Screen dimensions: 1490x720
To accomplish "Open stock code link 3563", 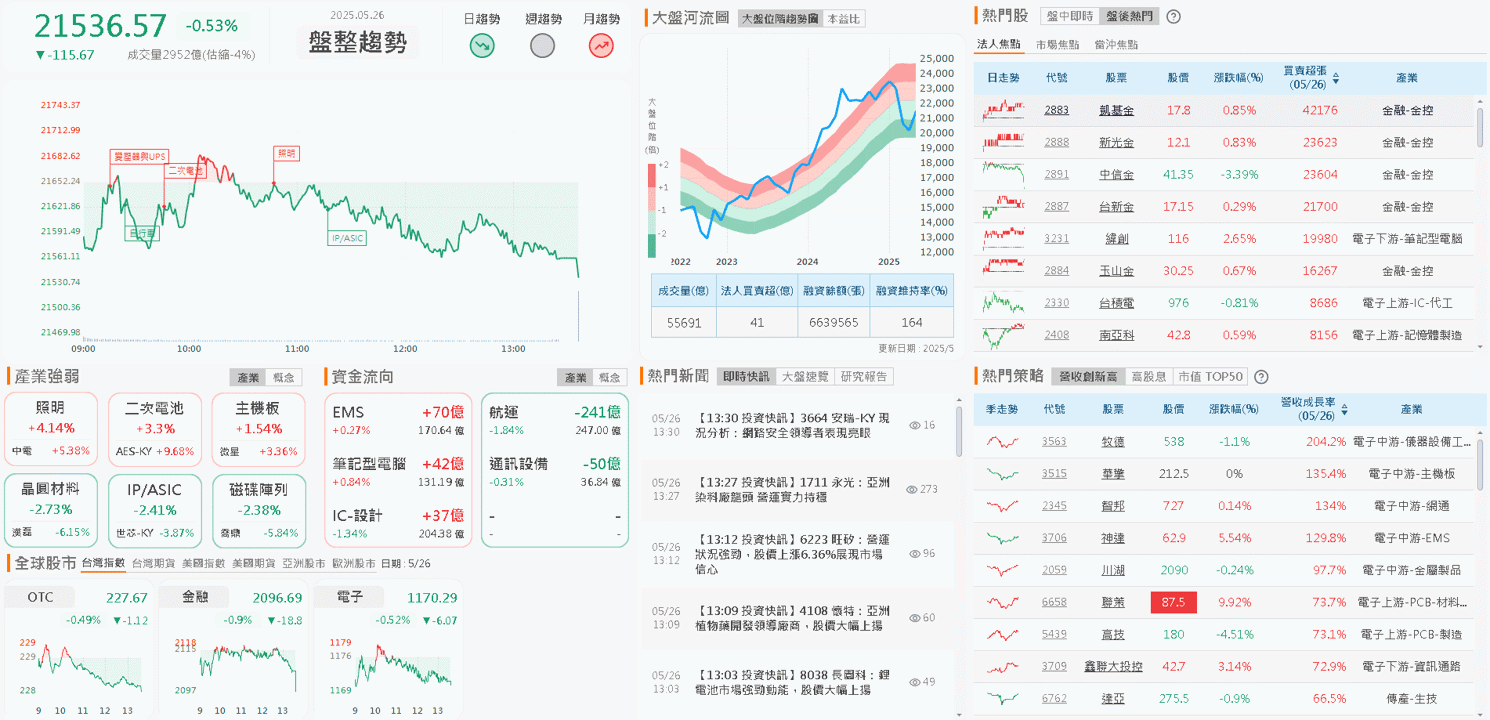I will [1054, 441].
